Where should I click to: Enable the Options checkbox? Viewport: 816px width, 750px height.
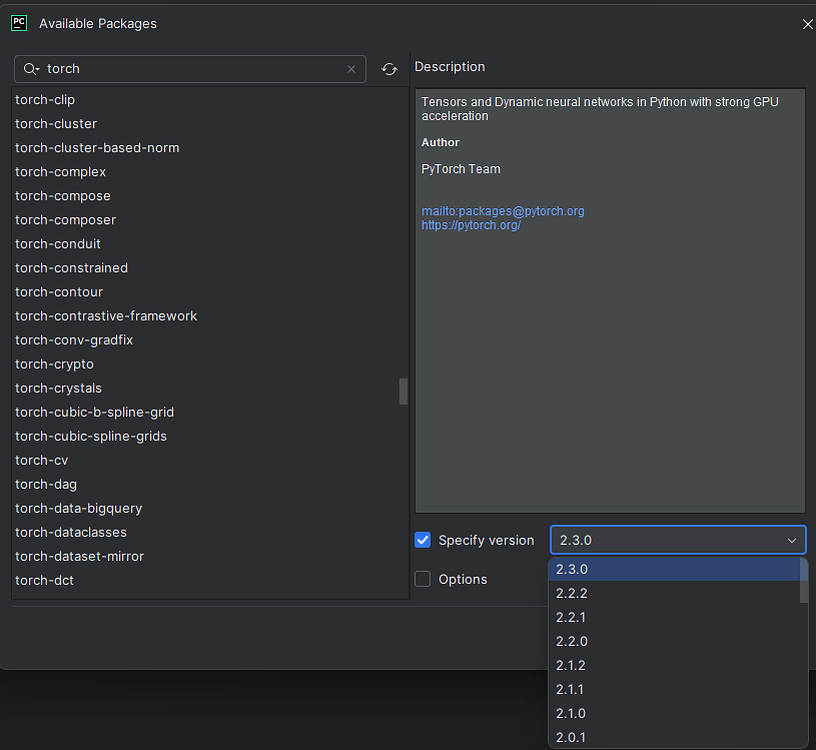(x=423, y=579)
